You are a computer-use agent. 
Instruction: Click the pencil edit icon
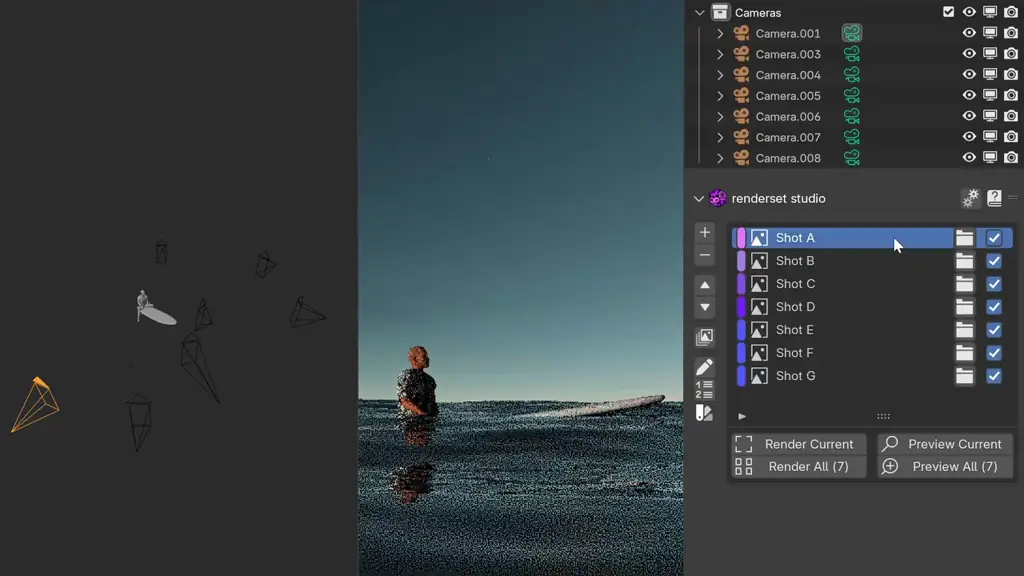coord(705,367)
